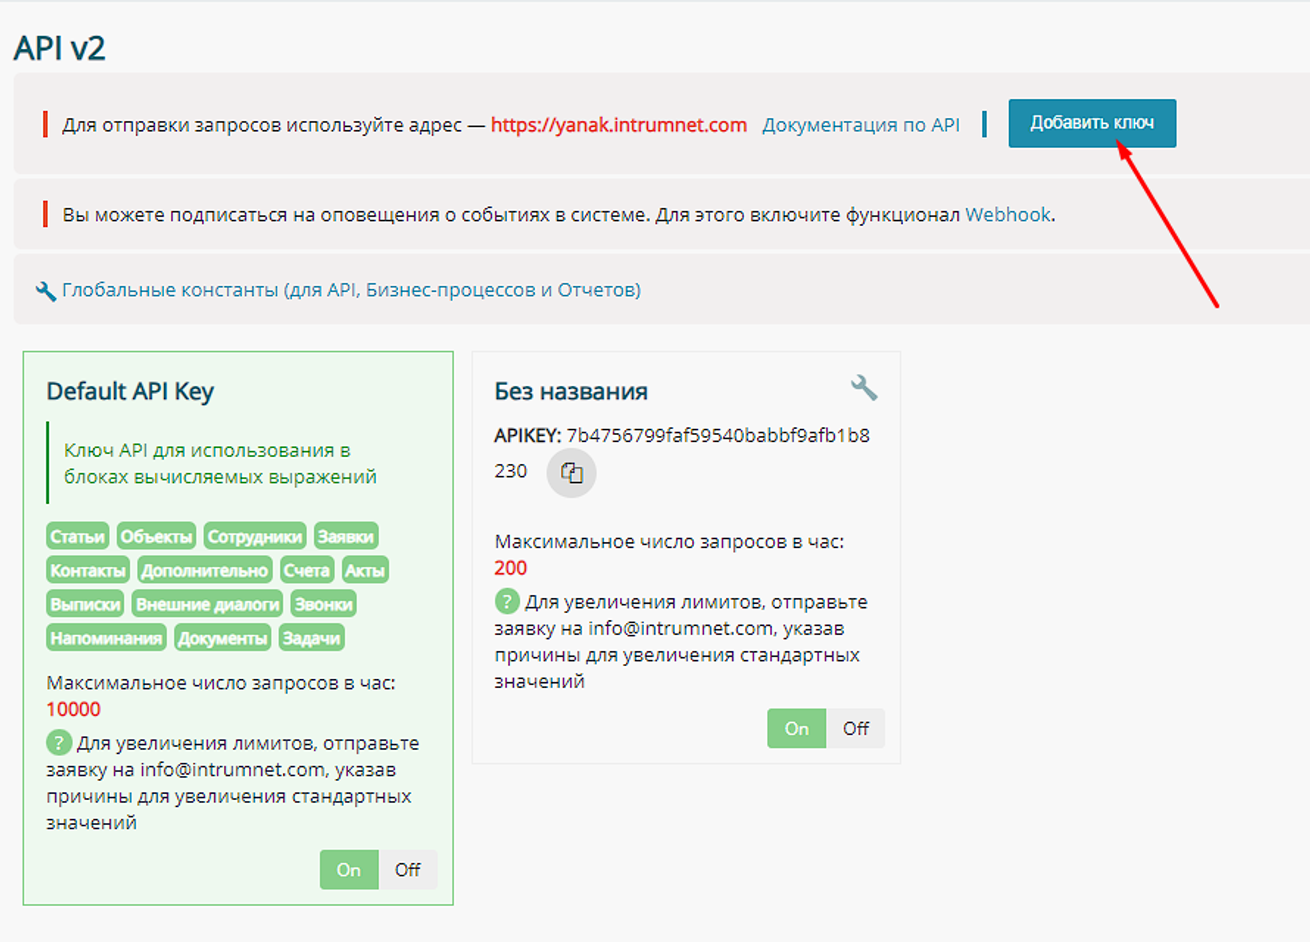Viewport: 1310px width, 942px height.
Task: Switch the Без названия key to Off
Action: pos(855,729)
